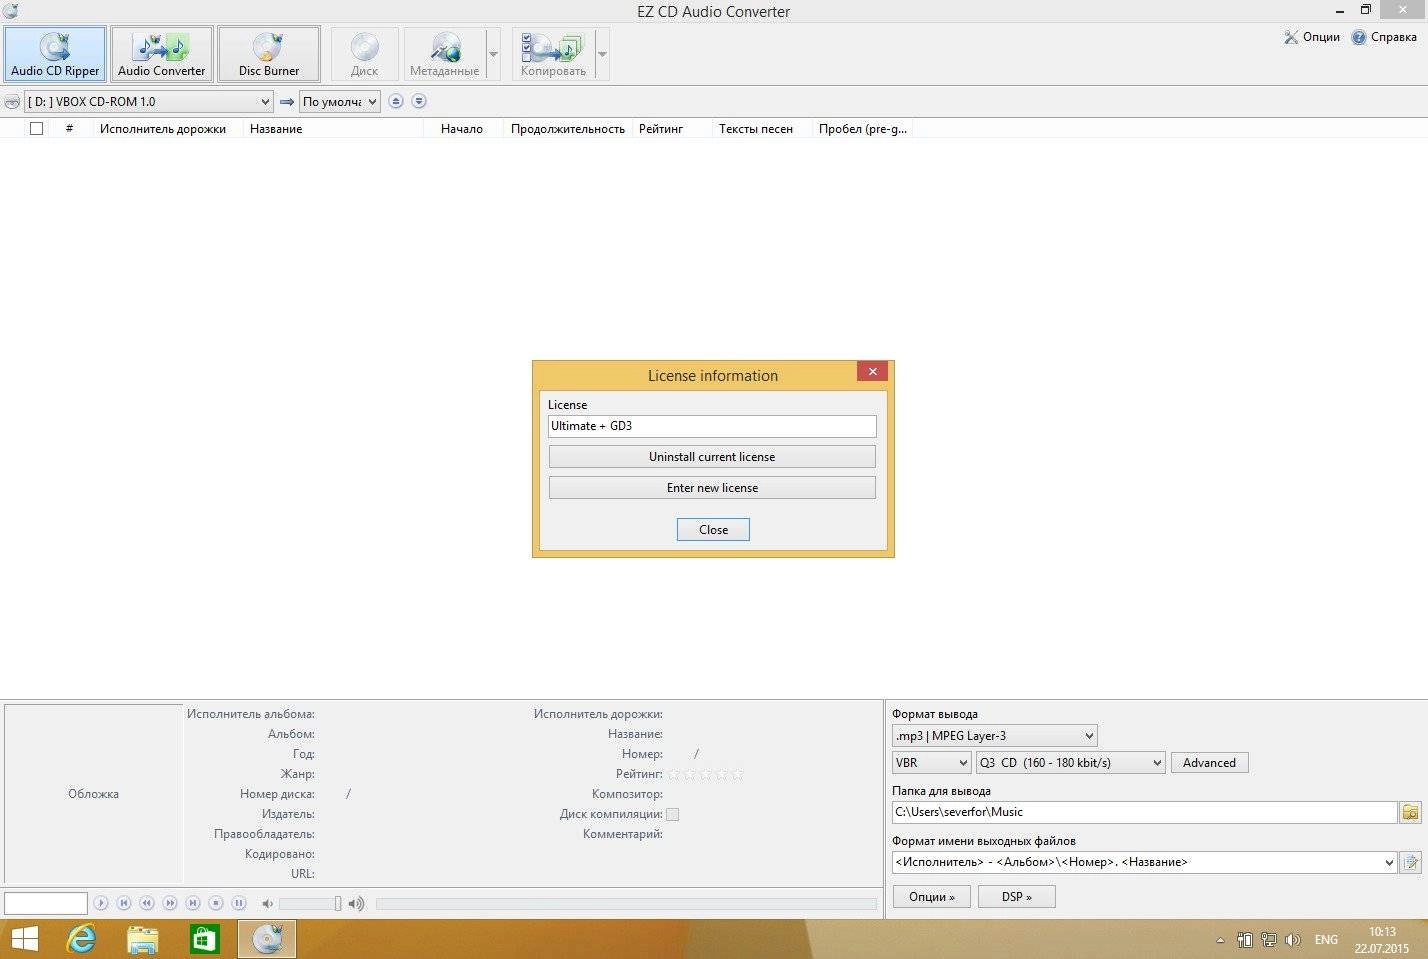1428x959 pixels.
Task: Click the Диск toolbar icon
Action: point(364,54)
